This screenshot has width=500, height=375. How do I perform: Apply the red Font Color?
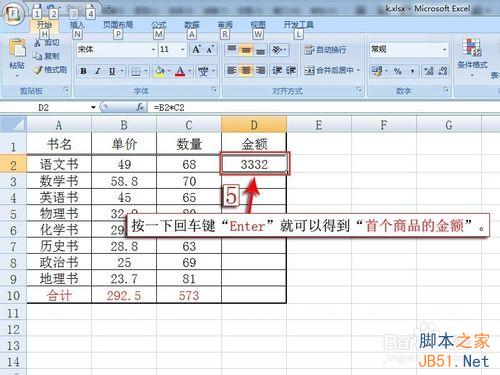180,71
